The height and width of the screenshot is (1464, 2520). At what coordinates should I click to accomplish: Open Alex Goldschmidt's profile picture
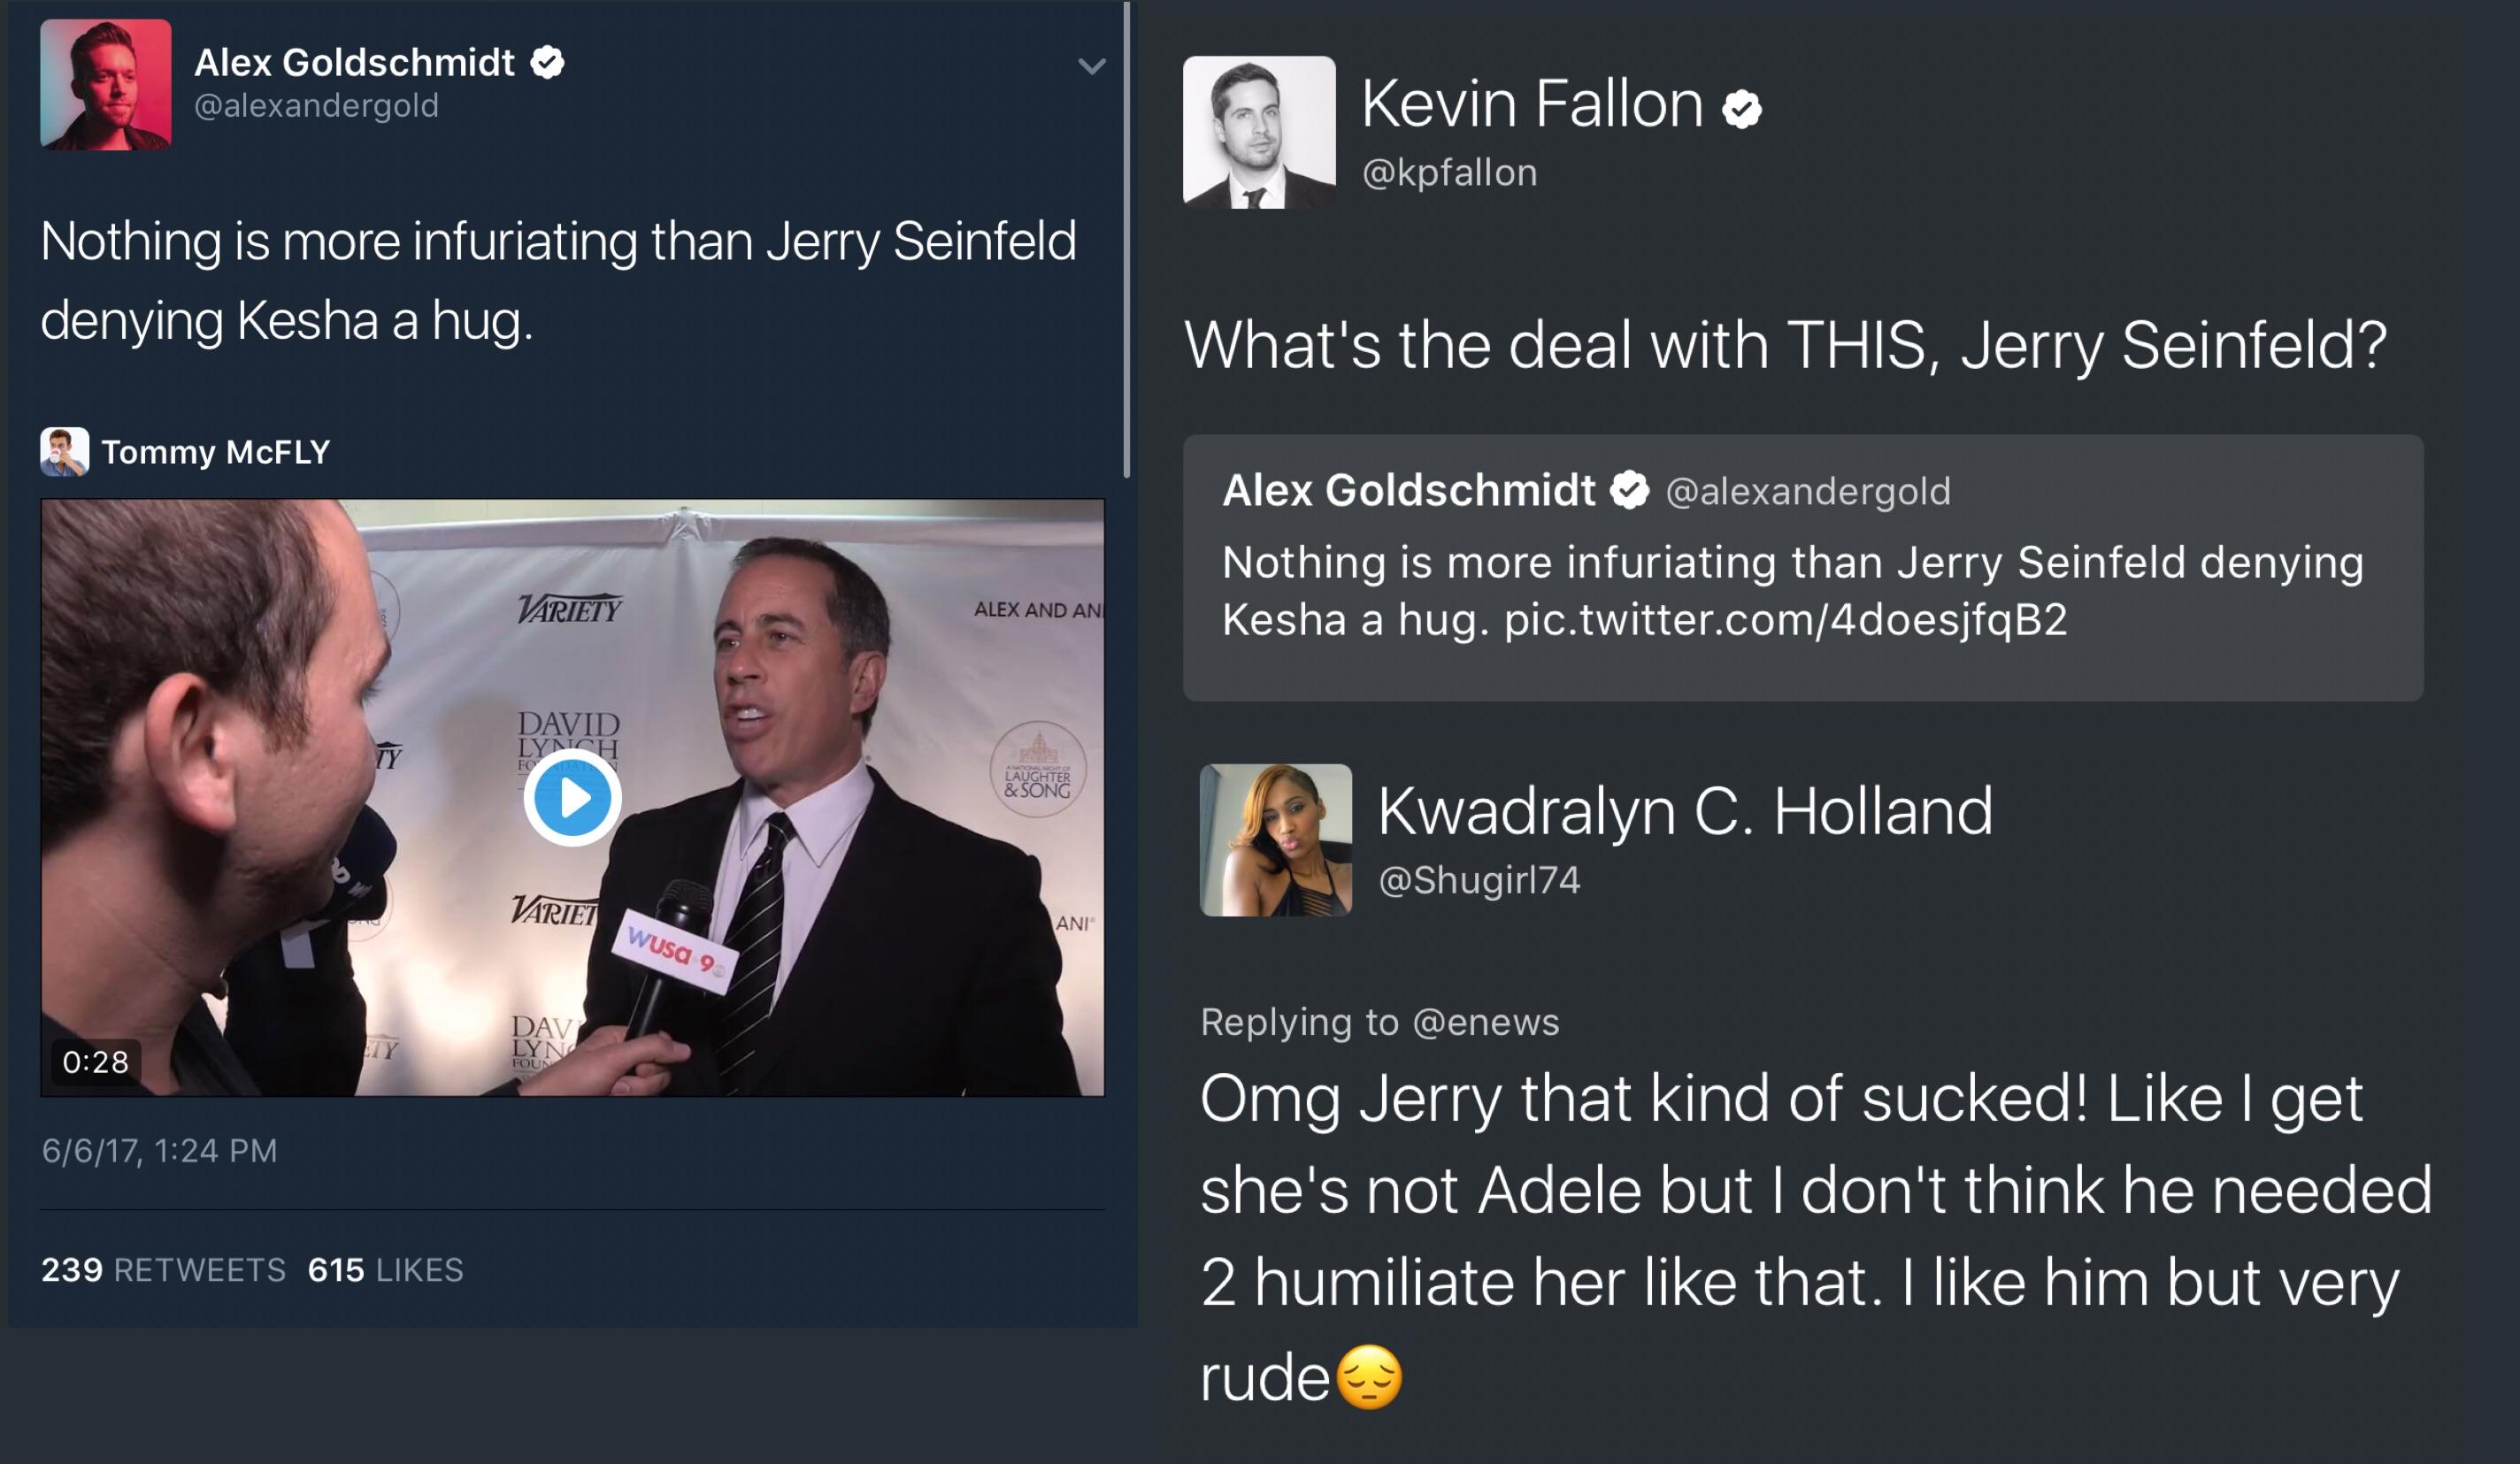click(106, 85)
